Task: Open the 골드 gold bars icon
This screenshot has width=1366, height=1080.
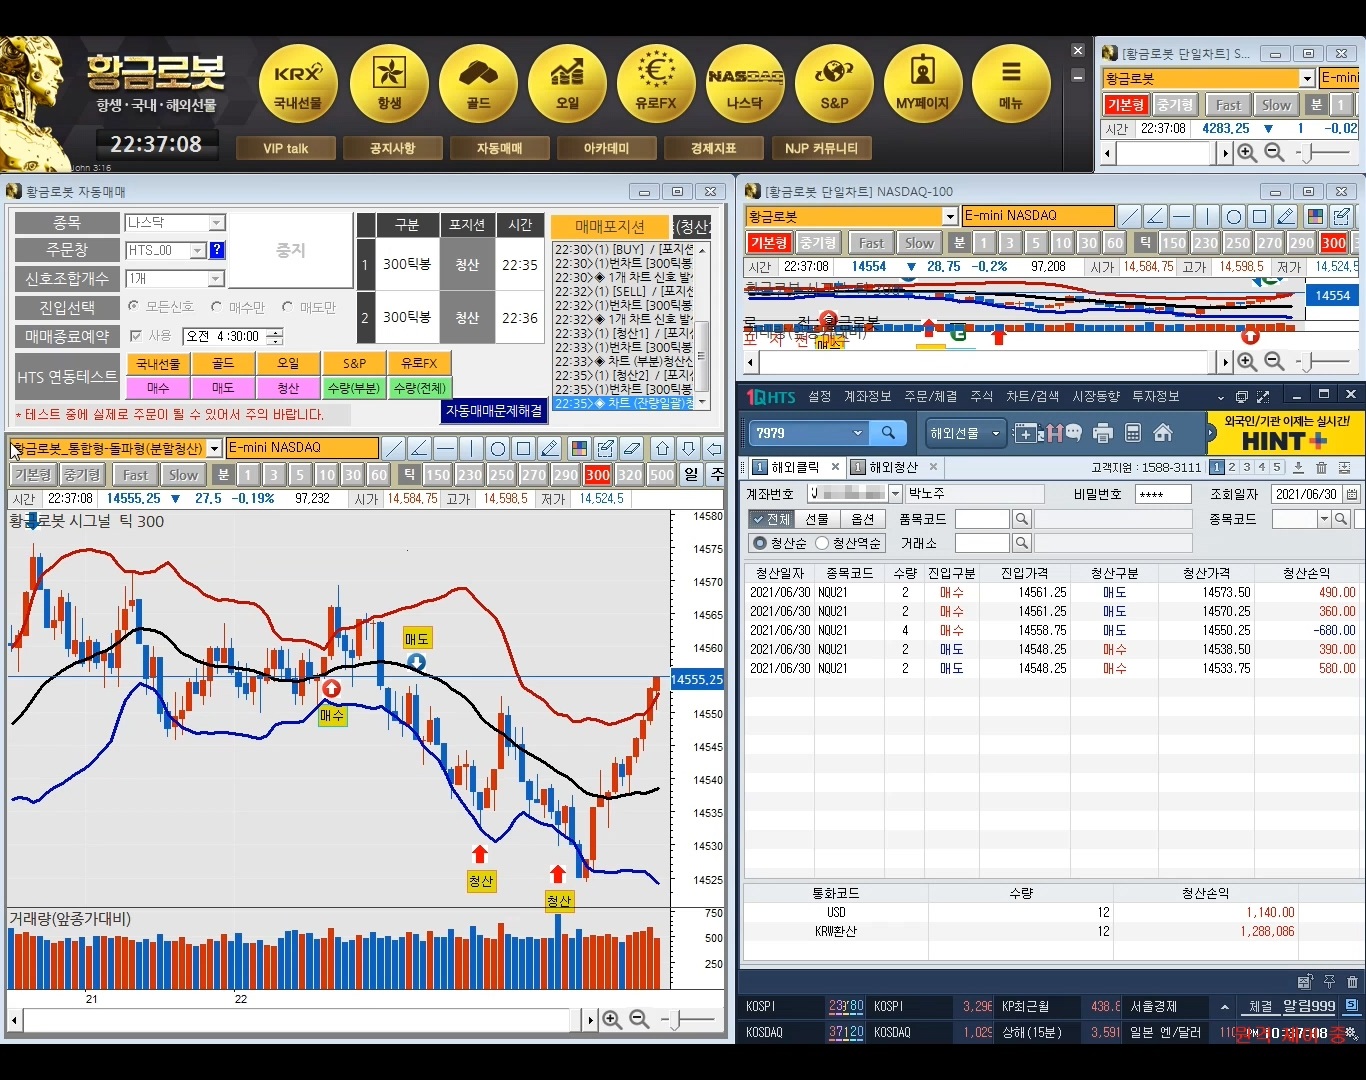Action: click(478, 84)
